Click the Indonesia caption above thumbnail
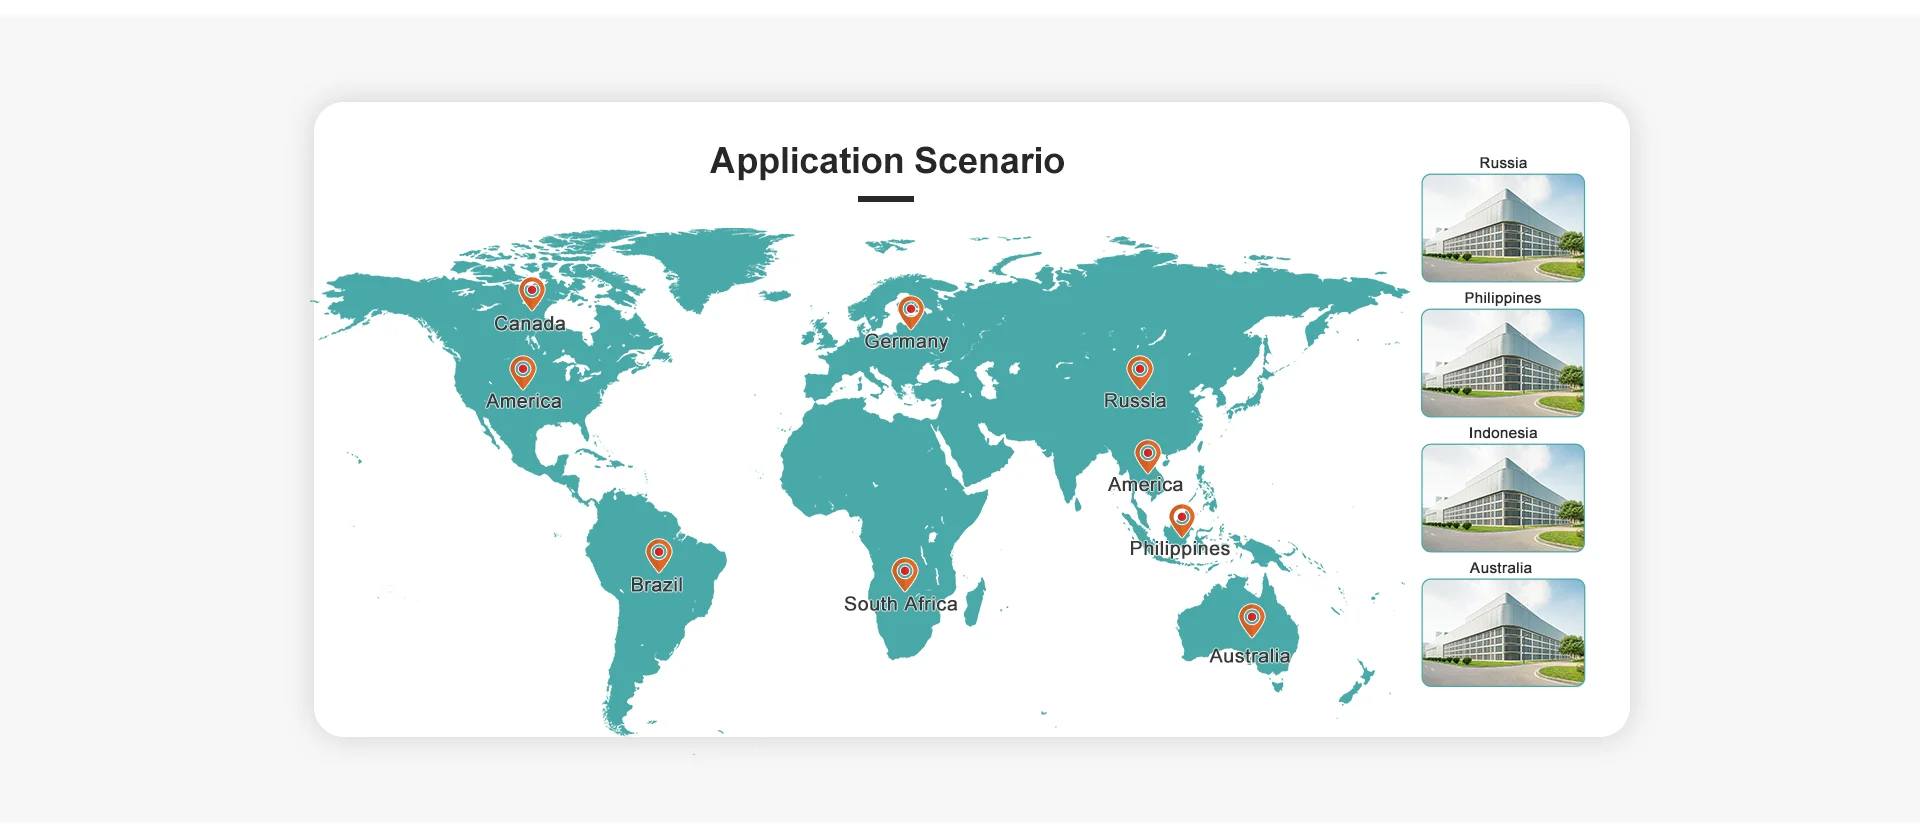Viewport: 1920px width, 839px height. tap(1503, 433)
